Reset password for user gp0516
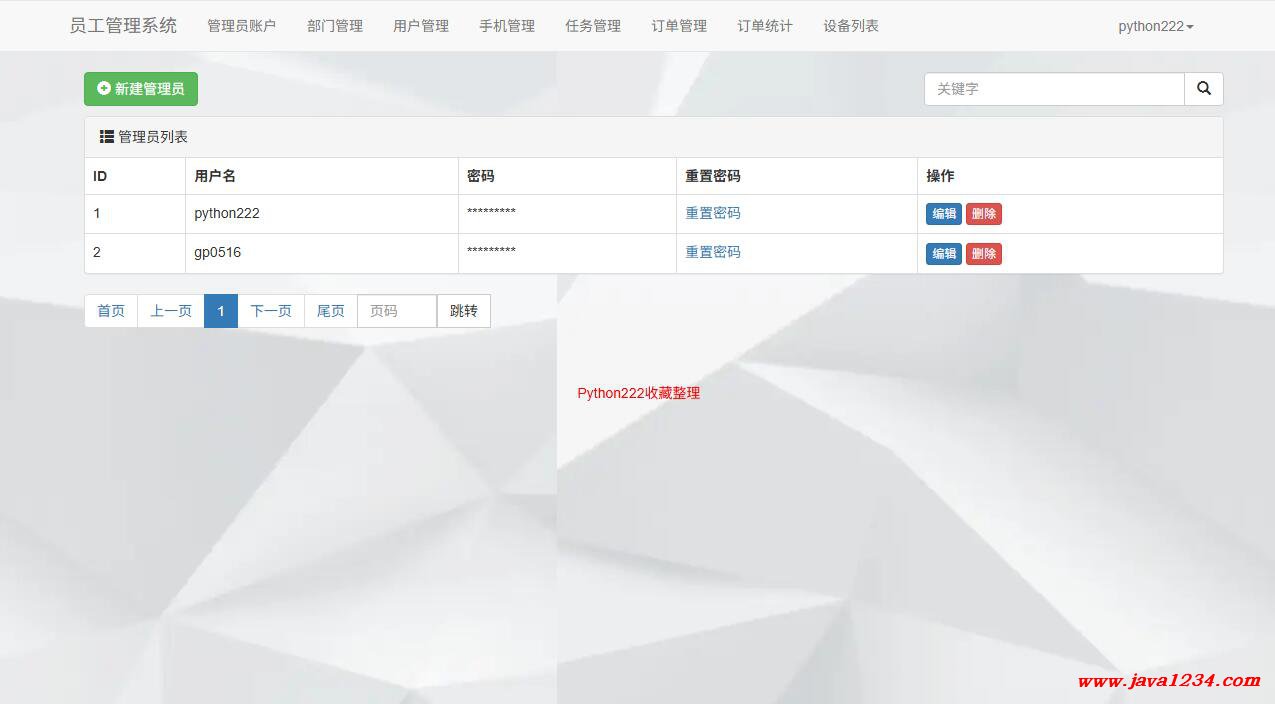Image resolution: width=1275 pixels, height=704 pixels. click(x=713, y=252)
